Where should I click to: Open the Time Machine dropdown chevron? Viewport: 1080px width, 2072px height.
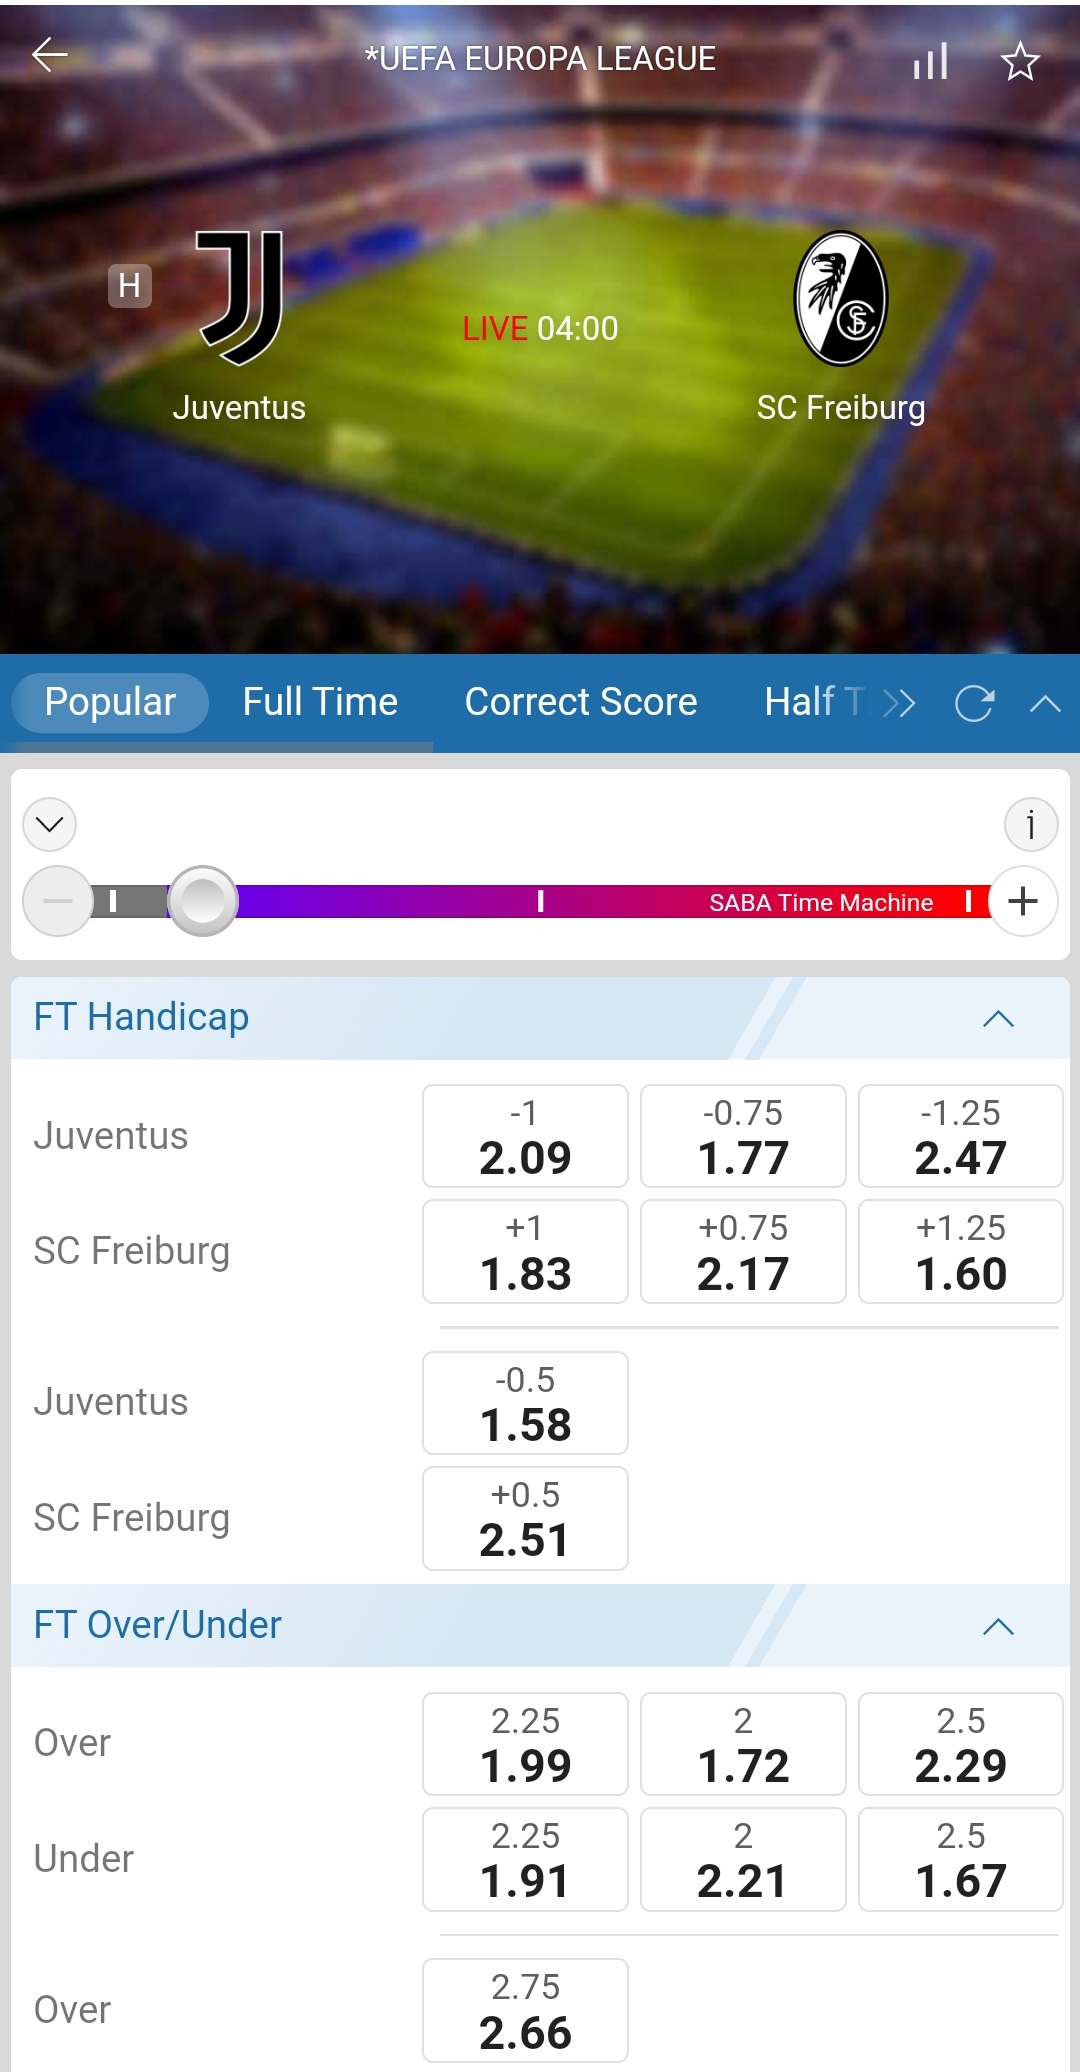coord(49,825)
